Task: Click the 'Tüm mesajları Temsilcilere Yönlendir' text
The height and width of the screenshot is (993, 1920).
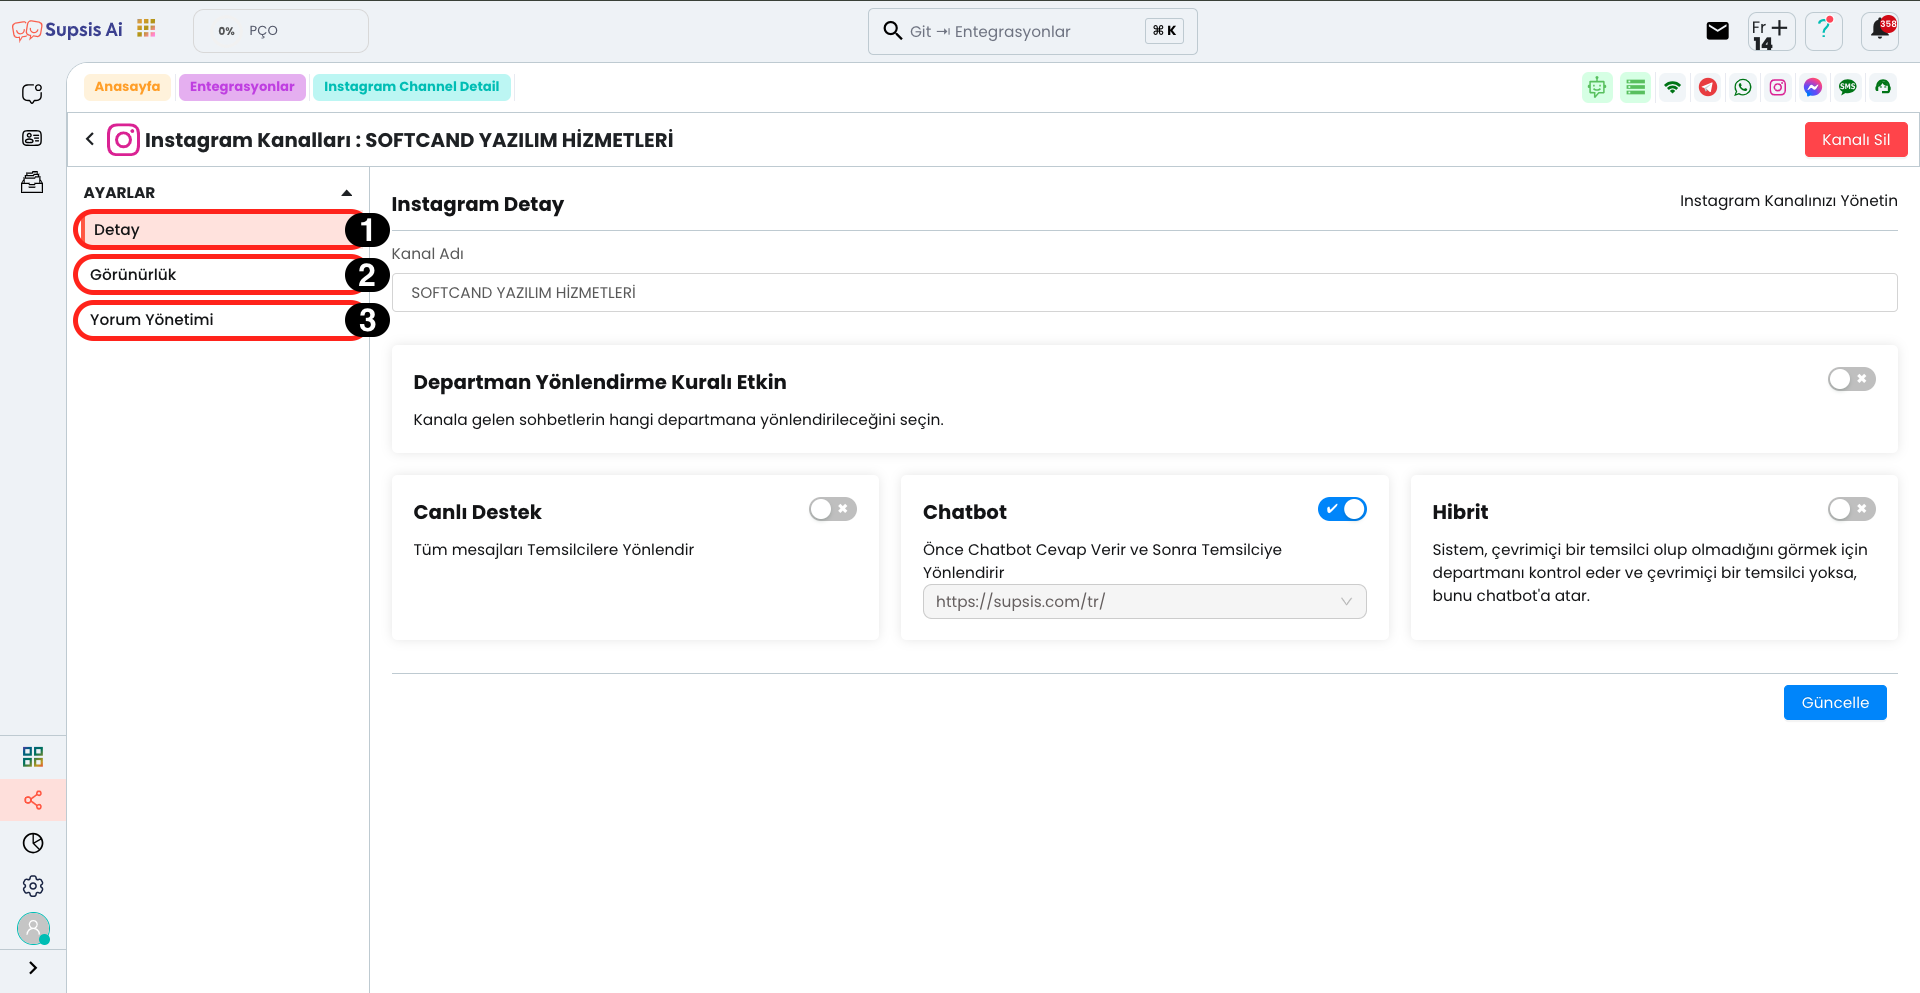Action: pos(553,549)
